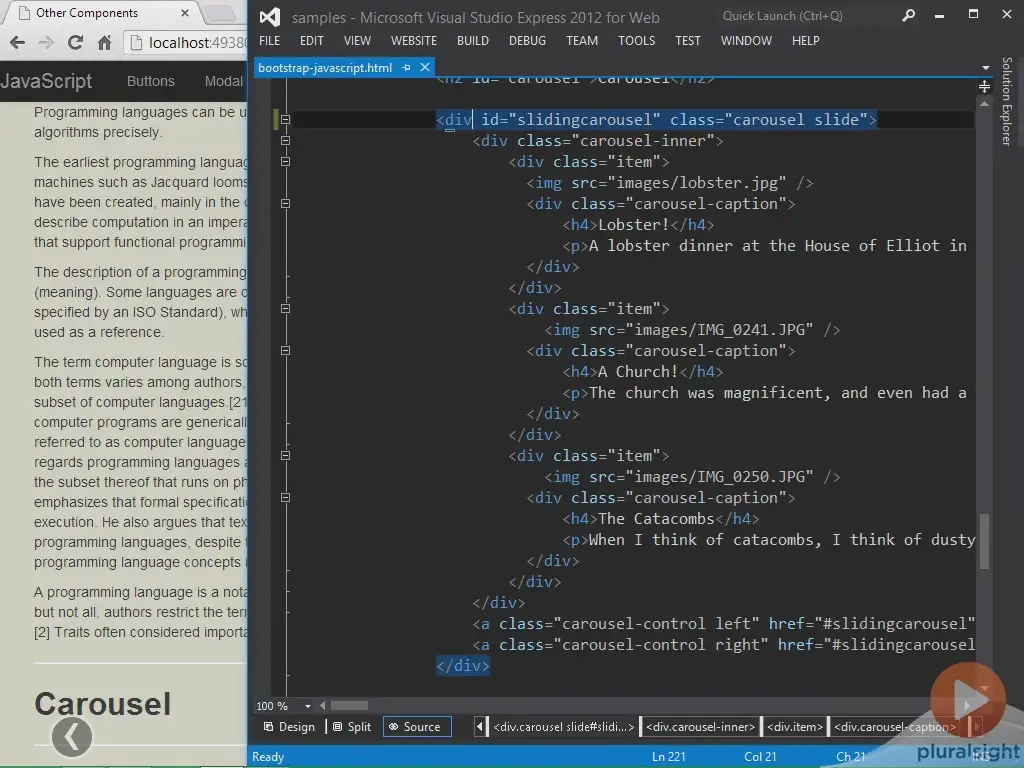Enable Split view mode

(x=352, y=726)
